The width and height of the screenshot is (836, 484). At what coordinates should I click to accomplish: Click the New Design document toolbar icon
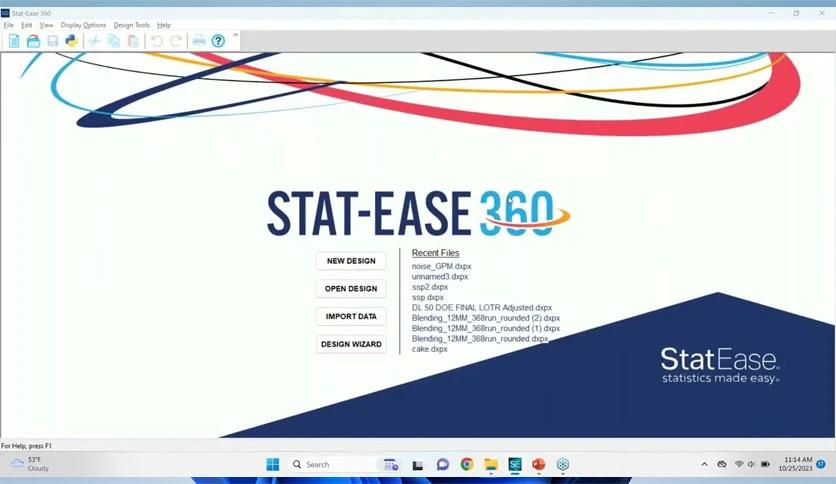tap(14, 41)
